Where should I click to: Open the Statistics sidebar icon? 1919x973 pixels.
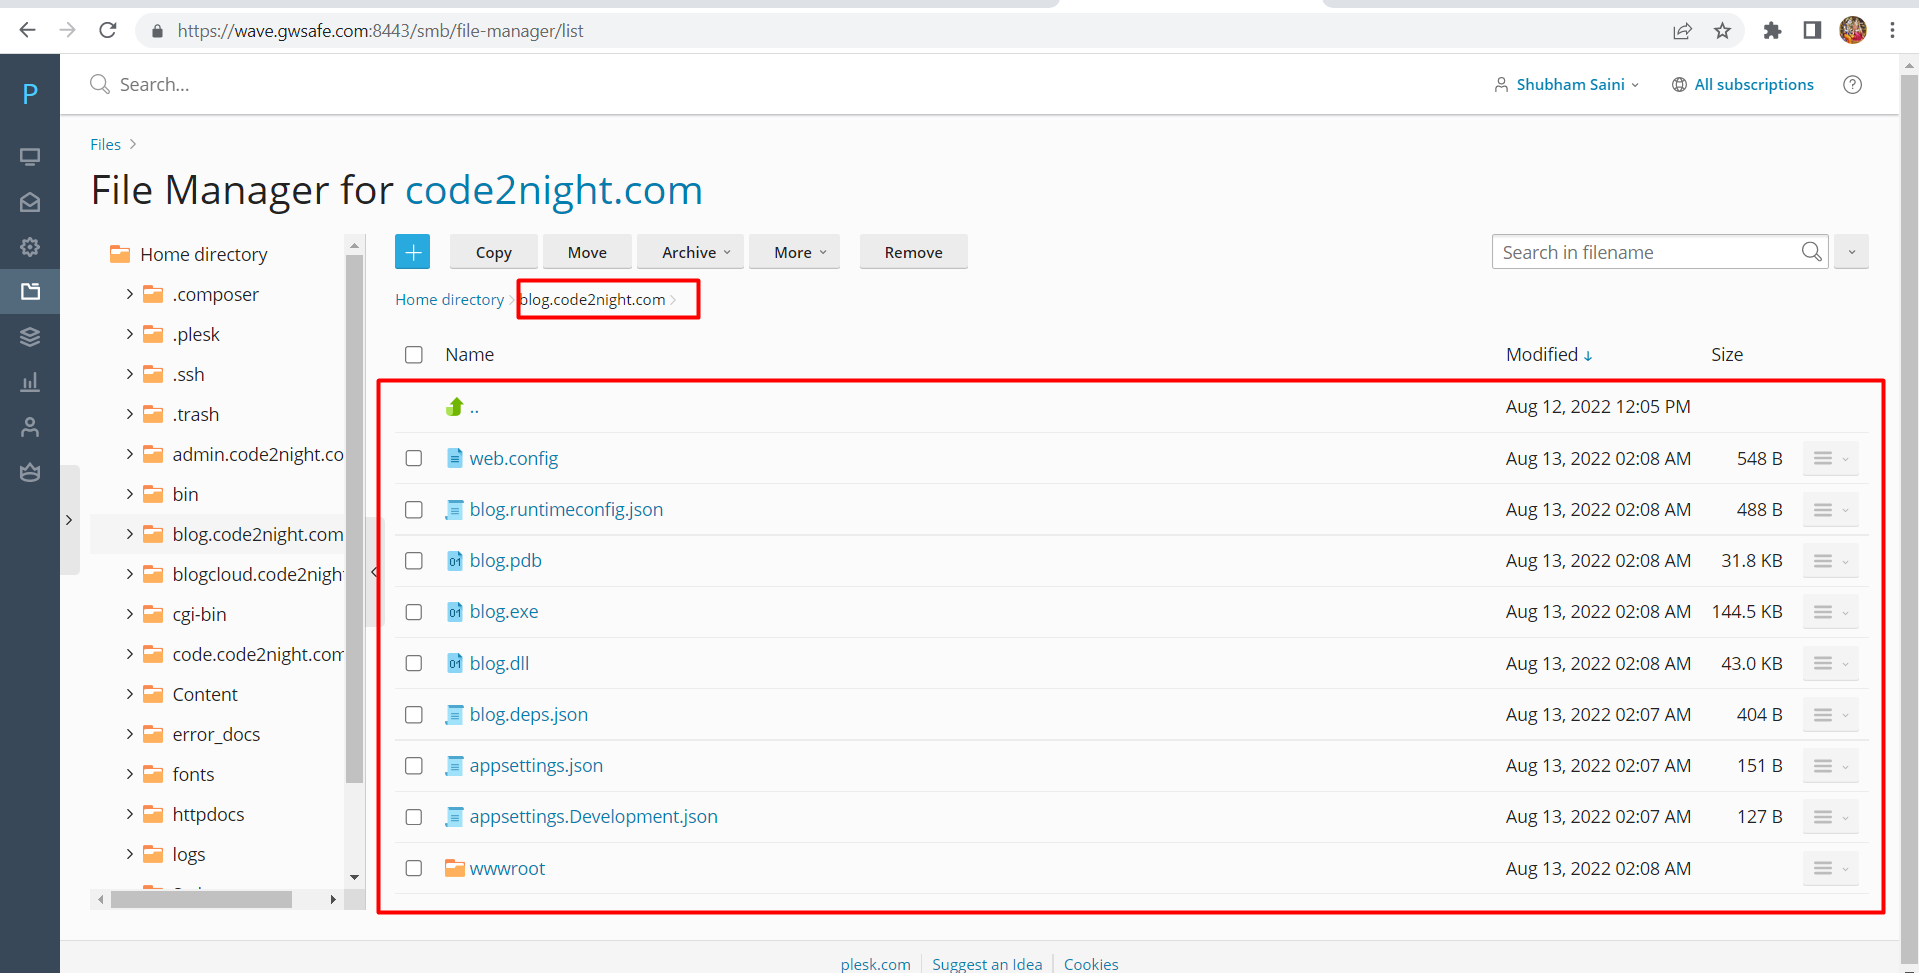coord(30,382)
